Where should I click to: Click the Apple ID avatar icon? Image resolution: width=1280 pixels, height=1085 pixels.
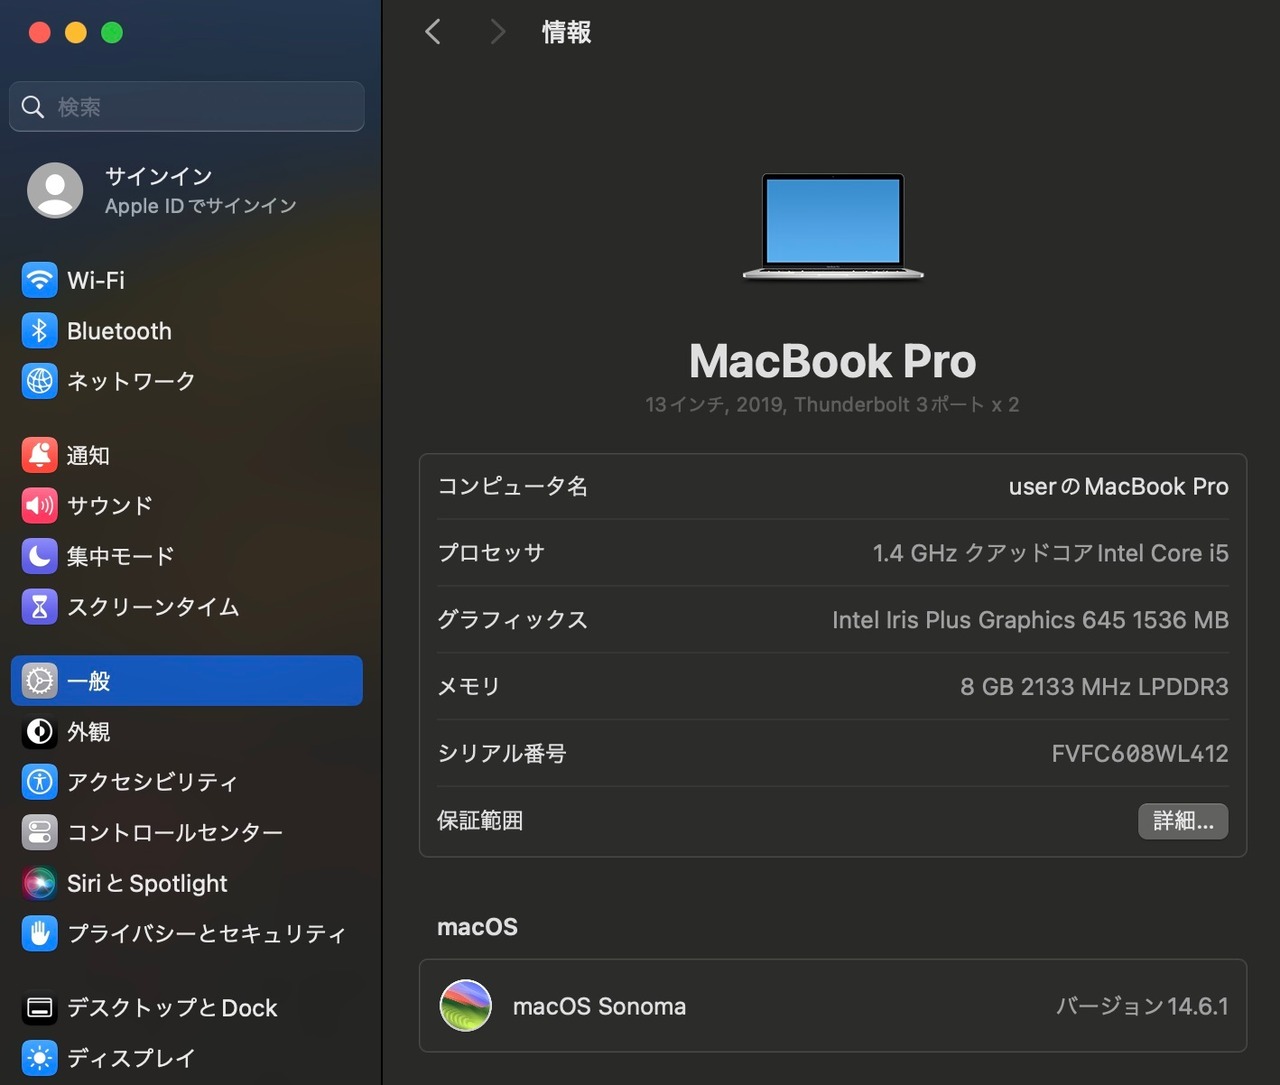click(x=55, y=190)
